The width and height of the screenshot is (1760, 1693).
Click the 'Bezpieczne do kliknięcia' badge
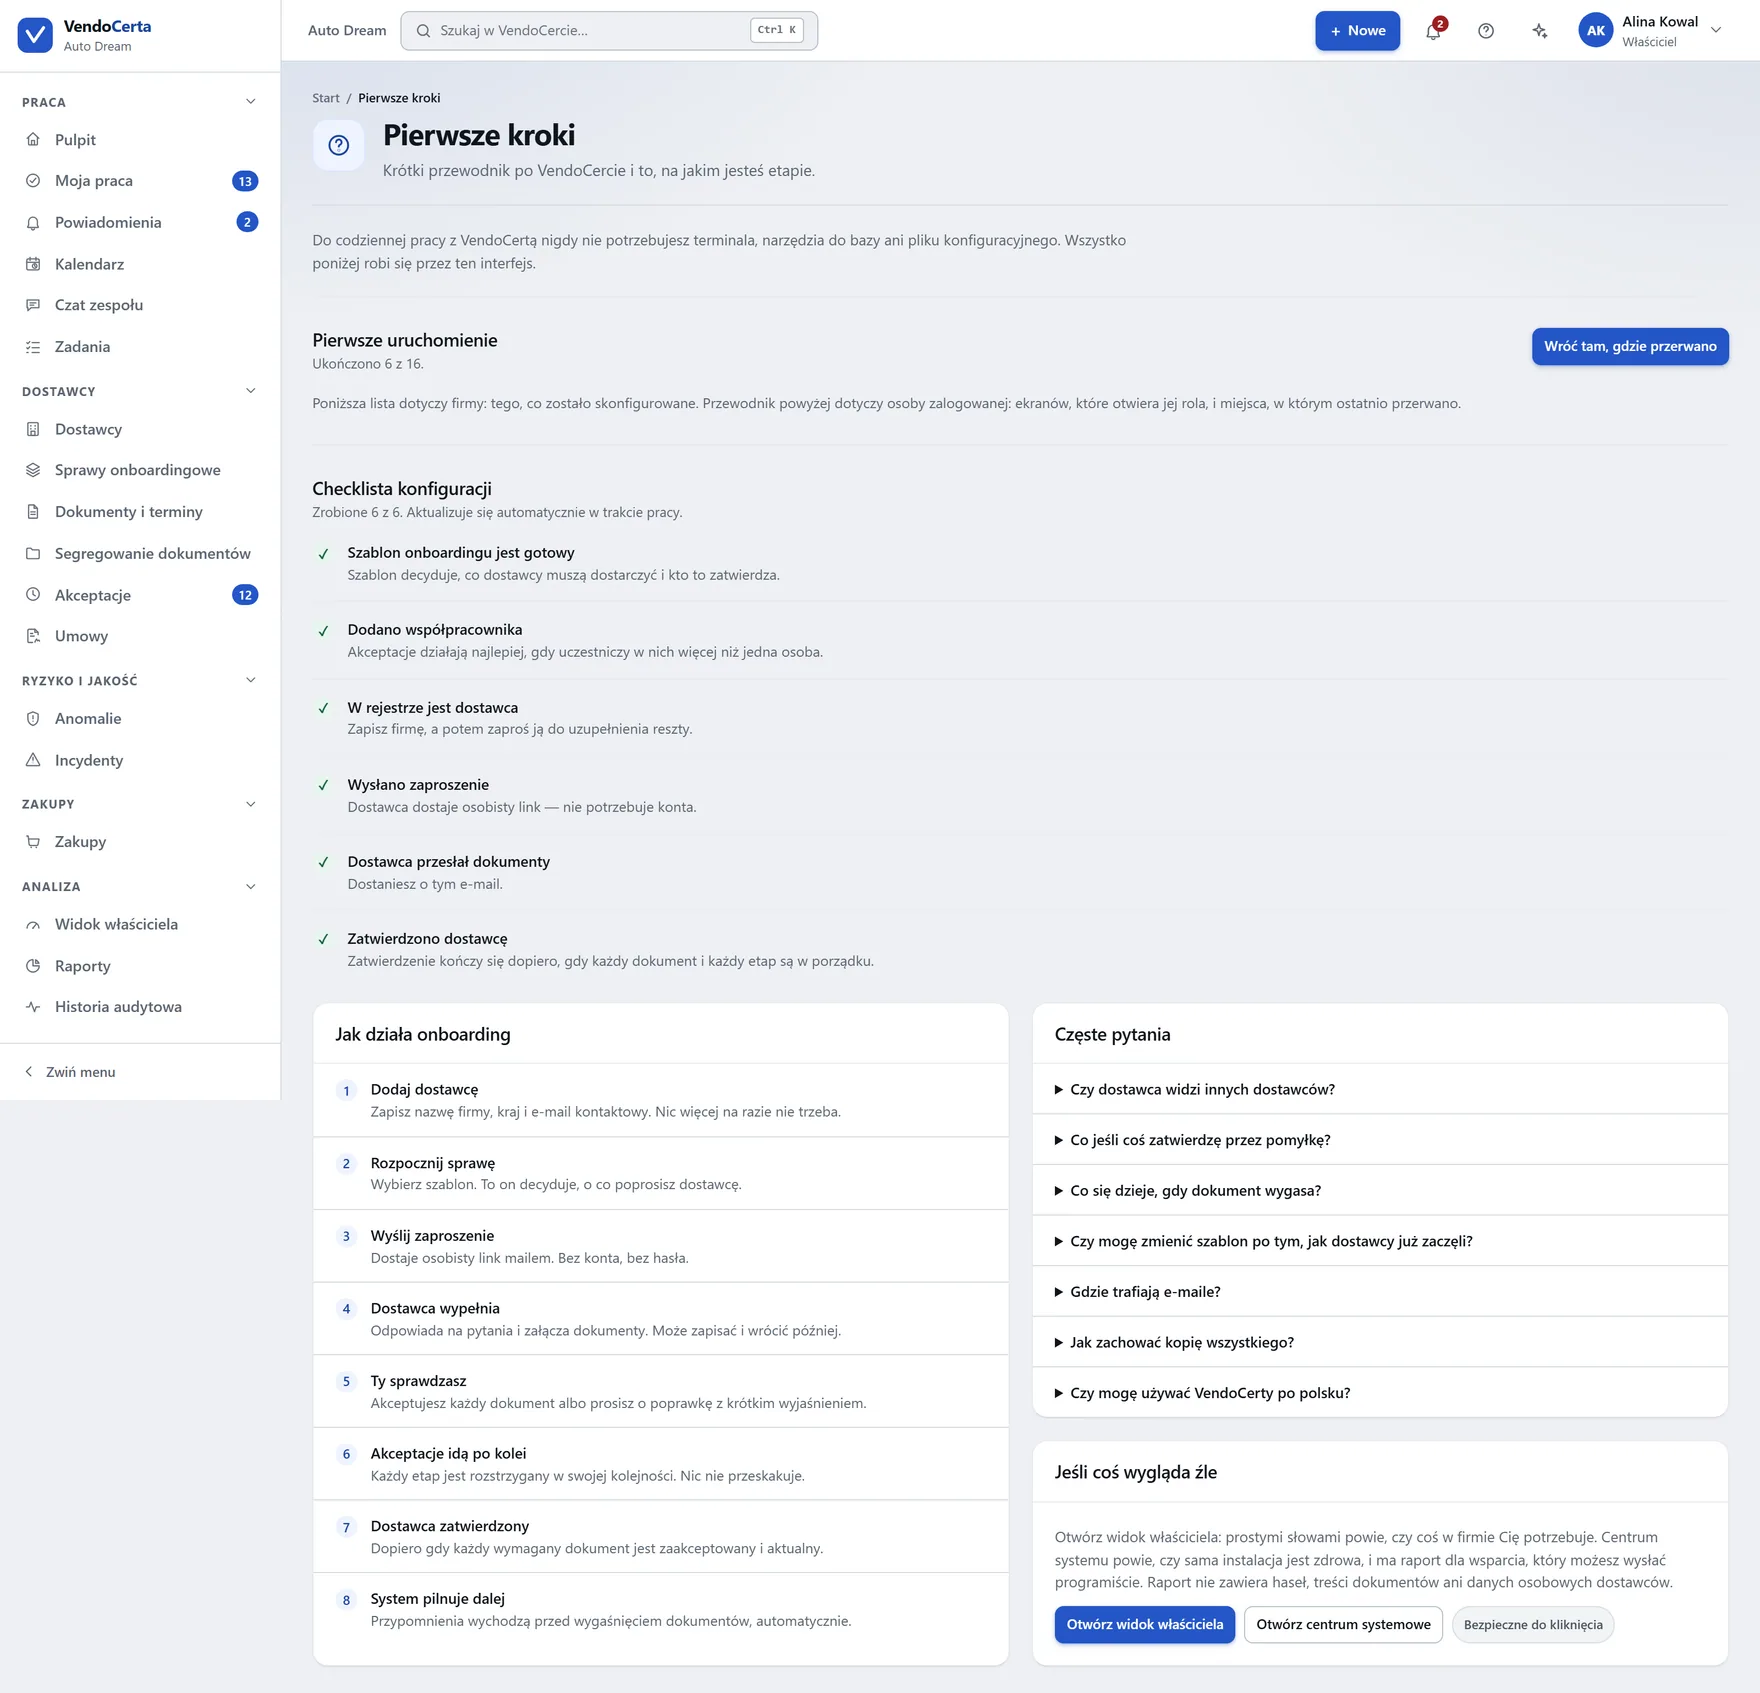(1533, 1625)
